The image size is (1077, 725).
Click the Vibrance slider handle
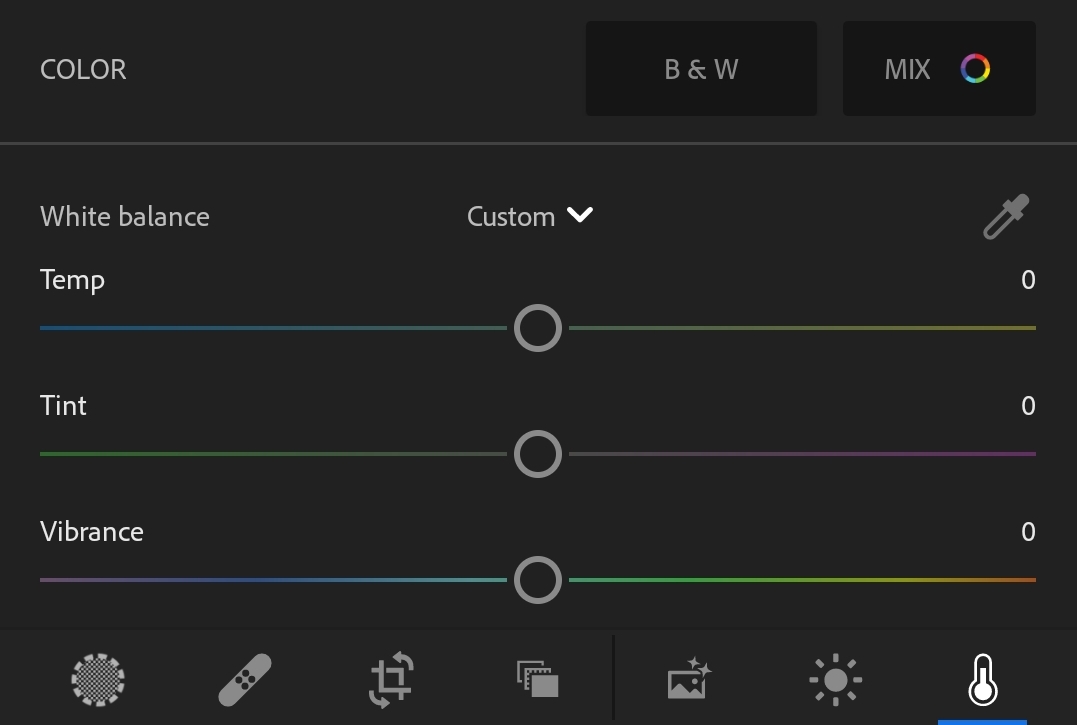[538, 580]
